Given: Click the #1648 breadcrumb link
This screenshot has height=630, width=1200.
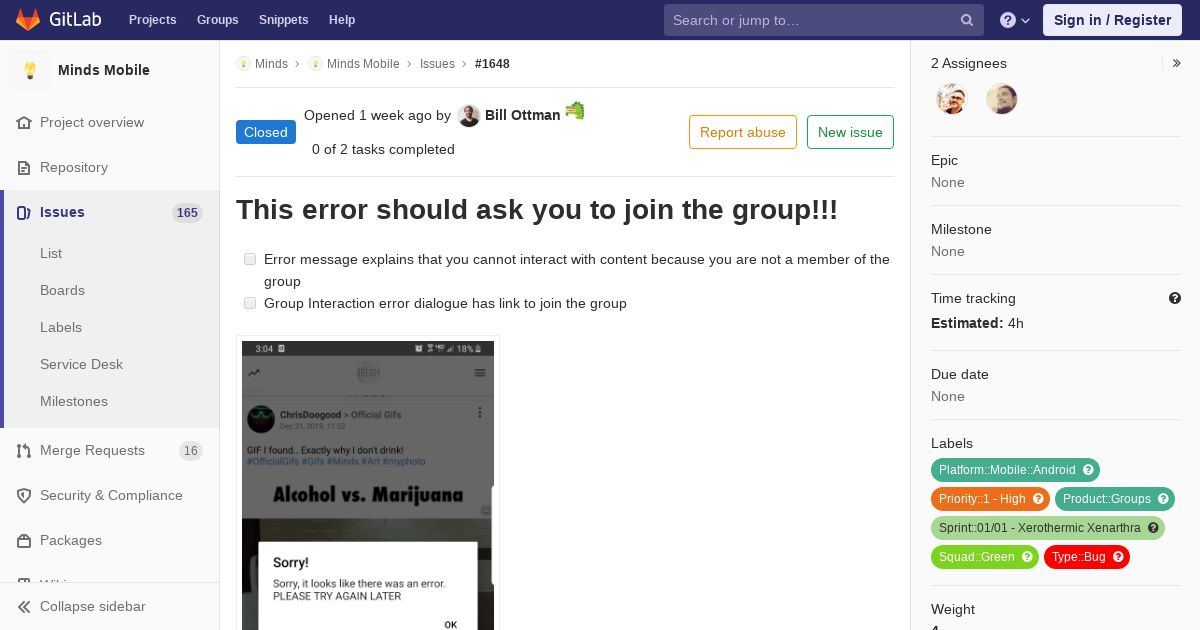Looking at the screenshot, I should tap(492, 63).
